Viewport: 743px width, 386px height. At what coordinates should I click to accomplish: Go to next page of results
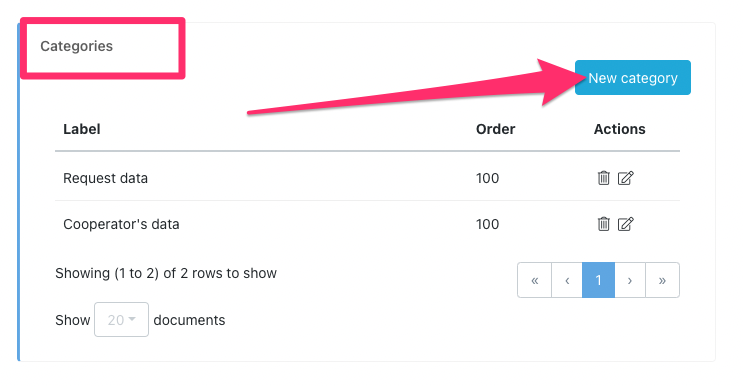[630, 280]
